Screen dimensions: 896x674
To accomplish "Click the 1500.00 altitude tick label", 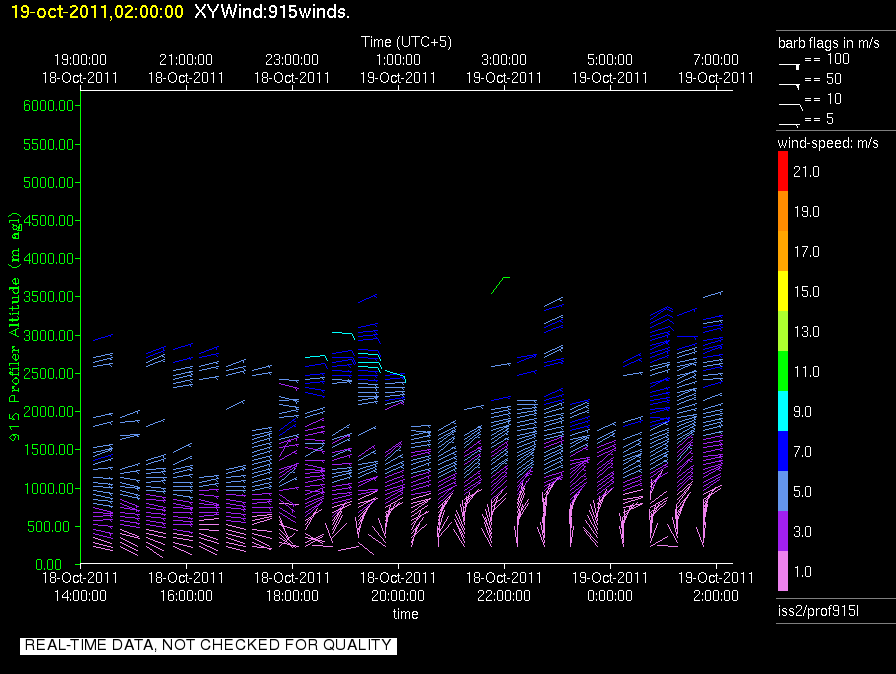I will tap(49, 450).
